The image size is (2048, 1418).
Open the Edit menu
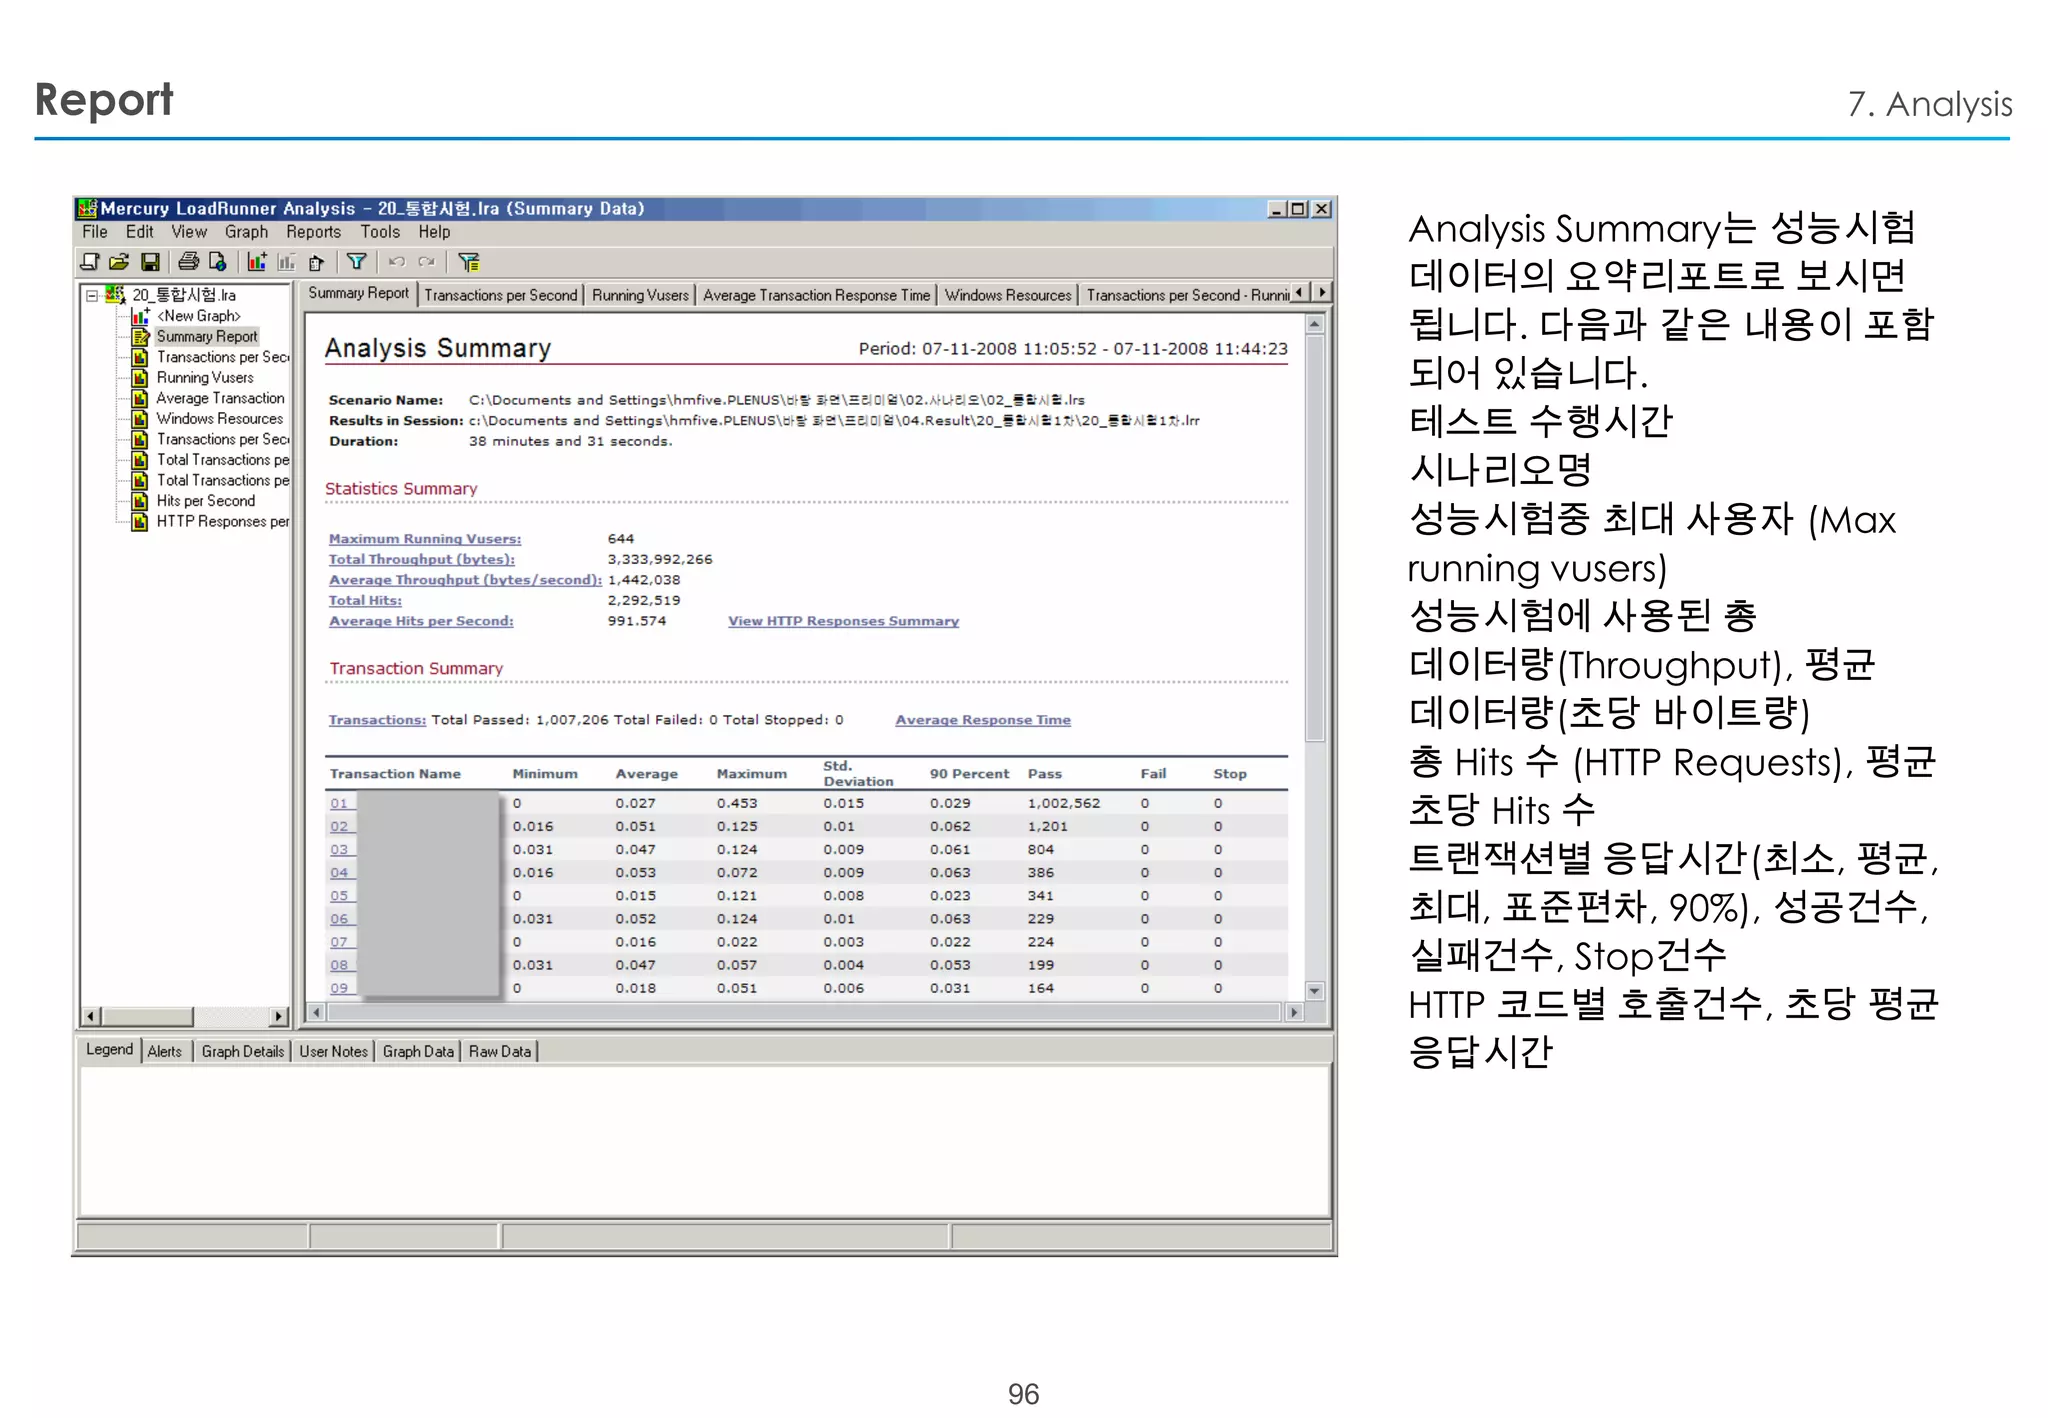(140, 232)
